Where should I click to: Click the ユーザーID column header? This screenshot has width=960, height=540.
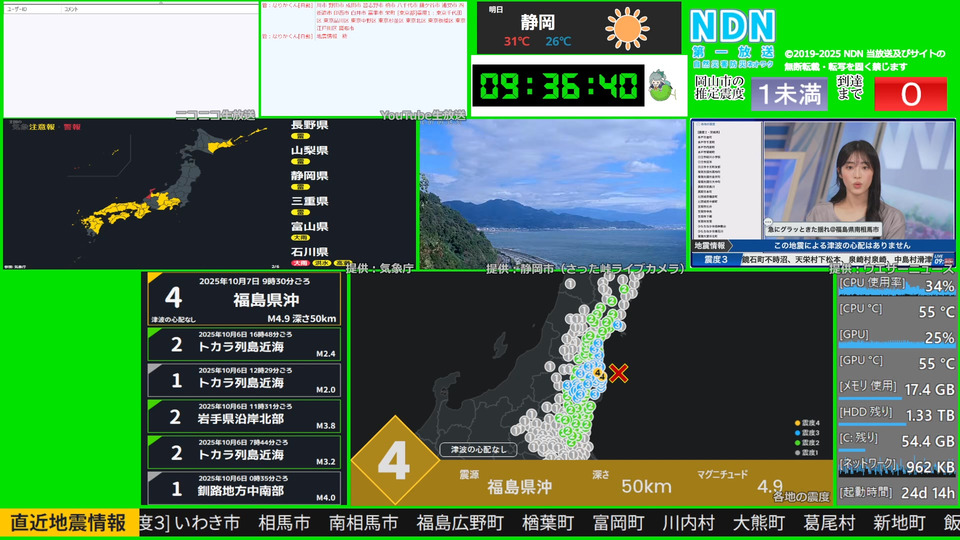point(17,9)
